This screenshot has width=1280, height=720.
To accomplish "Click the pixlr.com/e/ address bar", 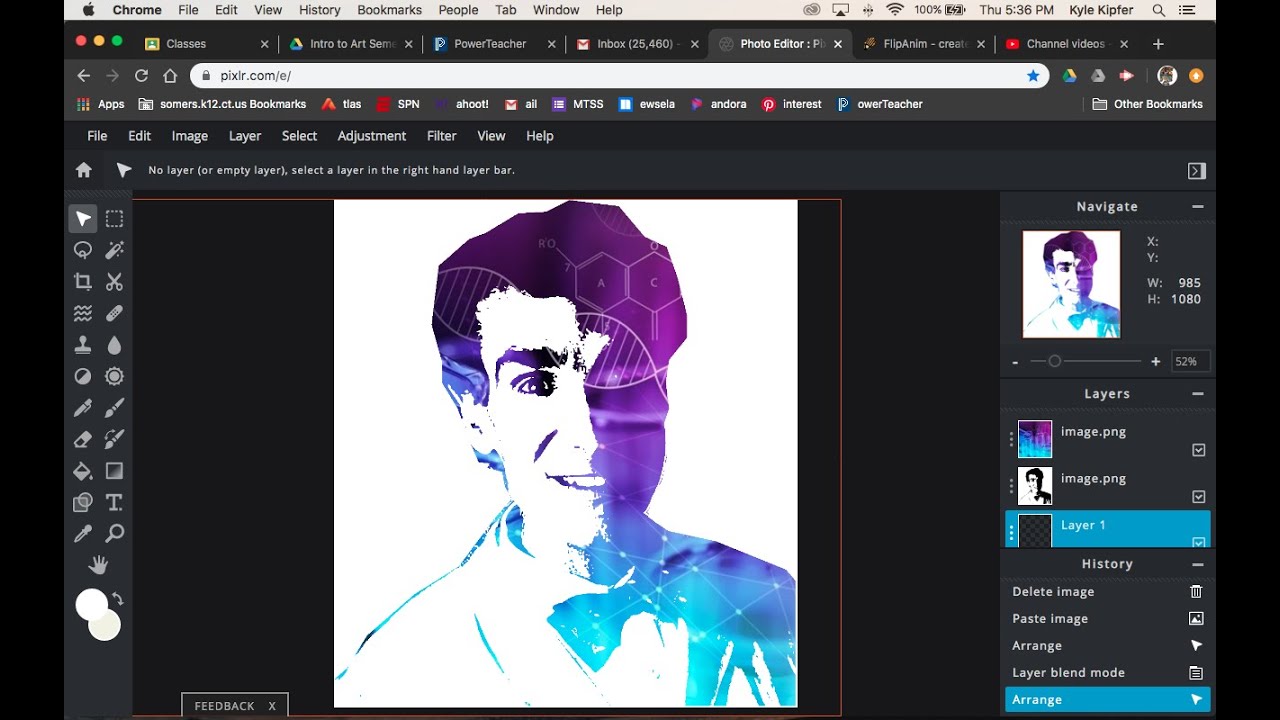I will click(x=620, y=76).
